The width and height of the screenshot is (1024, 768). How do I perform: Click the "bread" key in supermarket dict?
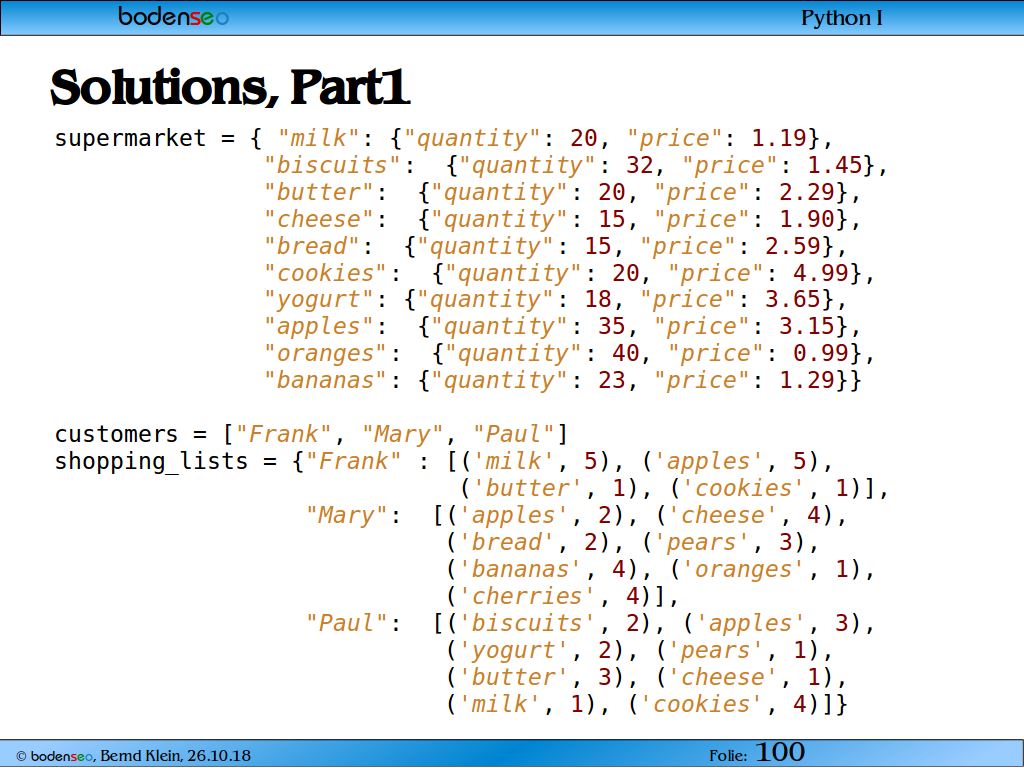pos(312,246)
